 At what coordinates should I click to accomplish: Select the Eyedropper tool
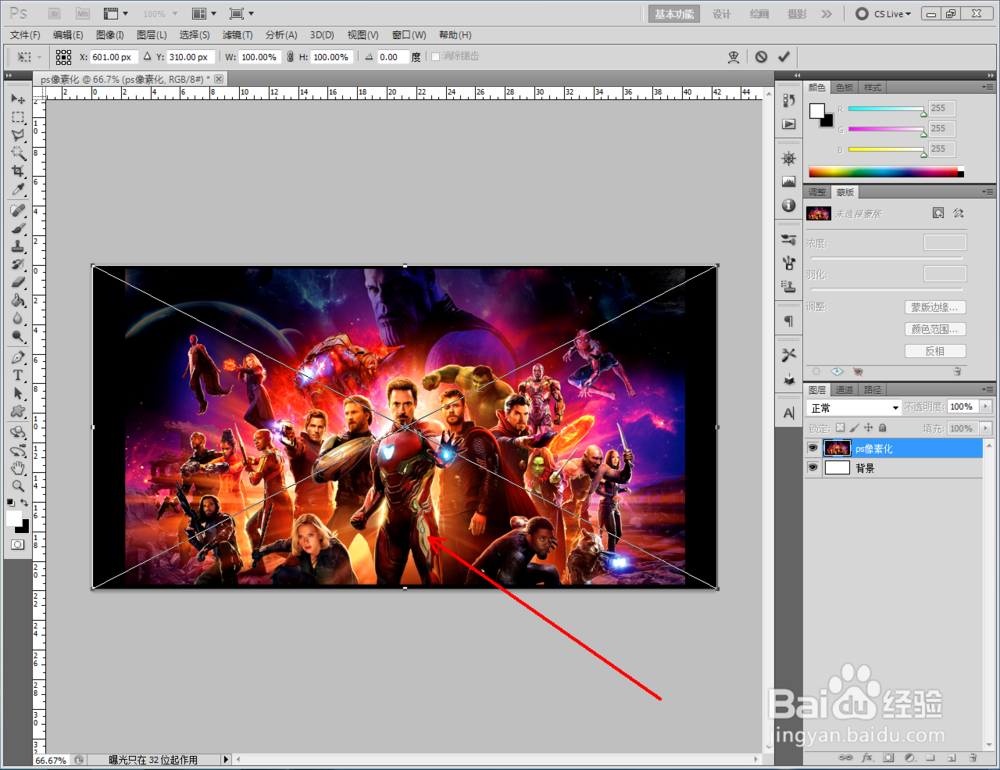(18, 189)
